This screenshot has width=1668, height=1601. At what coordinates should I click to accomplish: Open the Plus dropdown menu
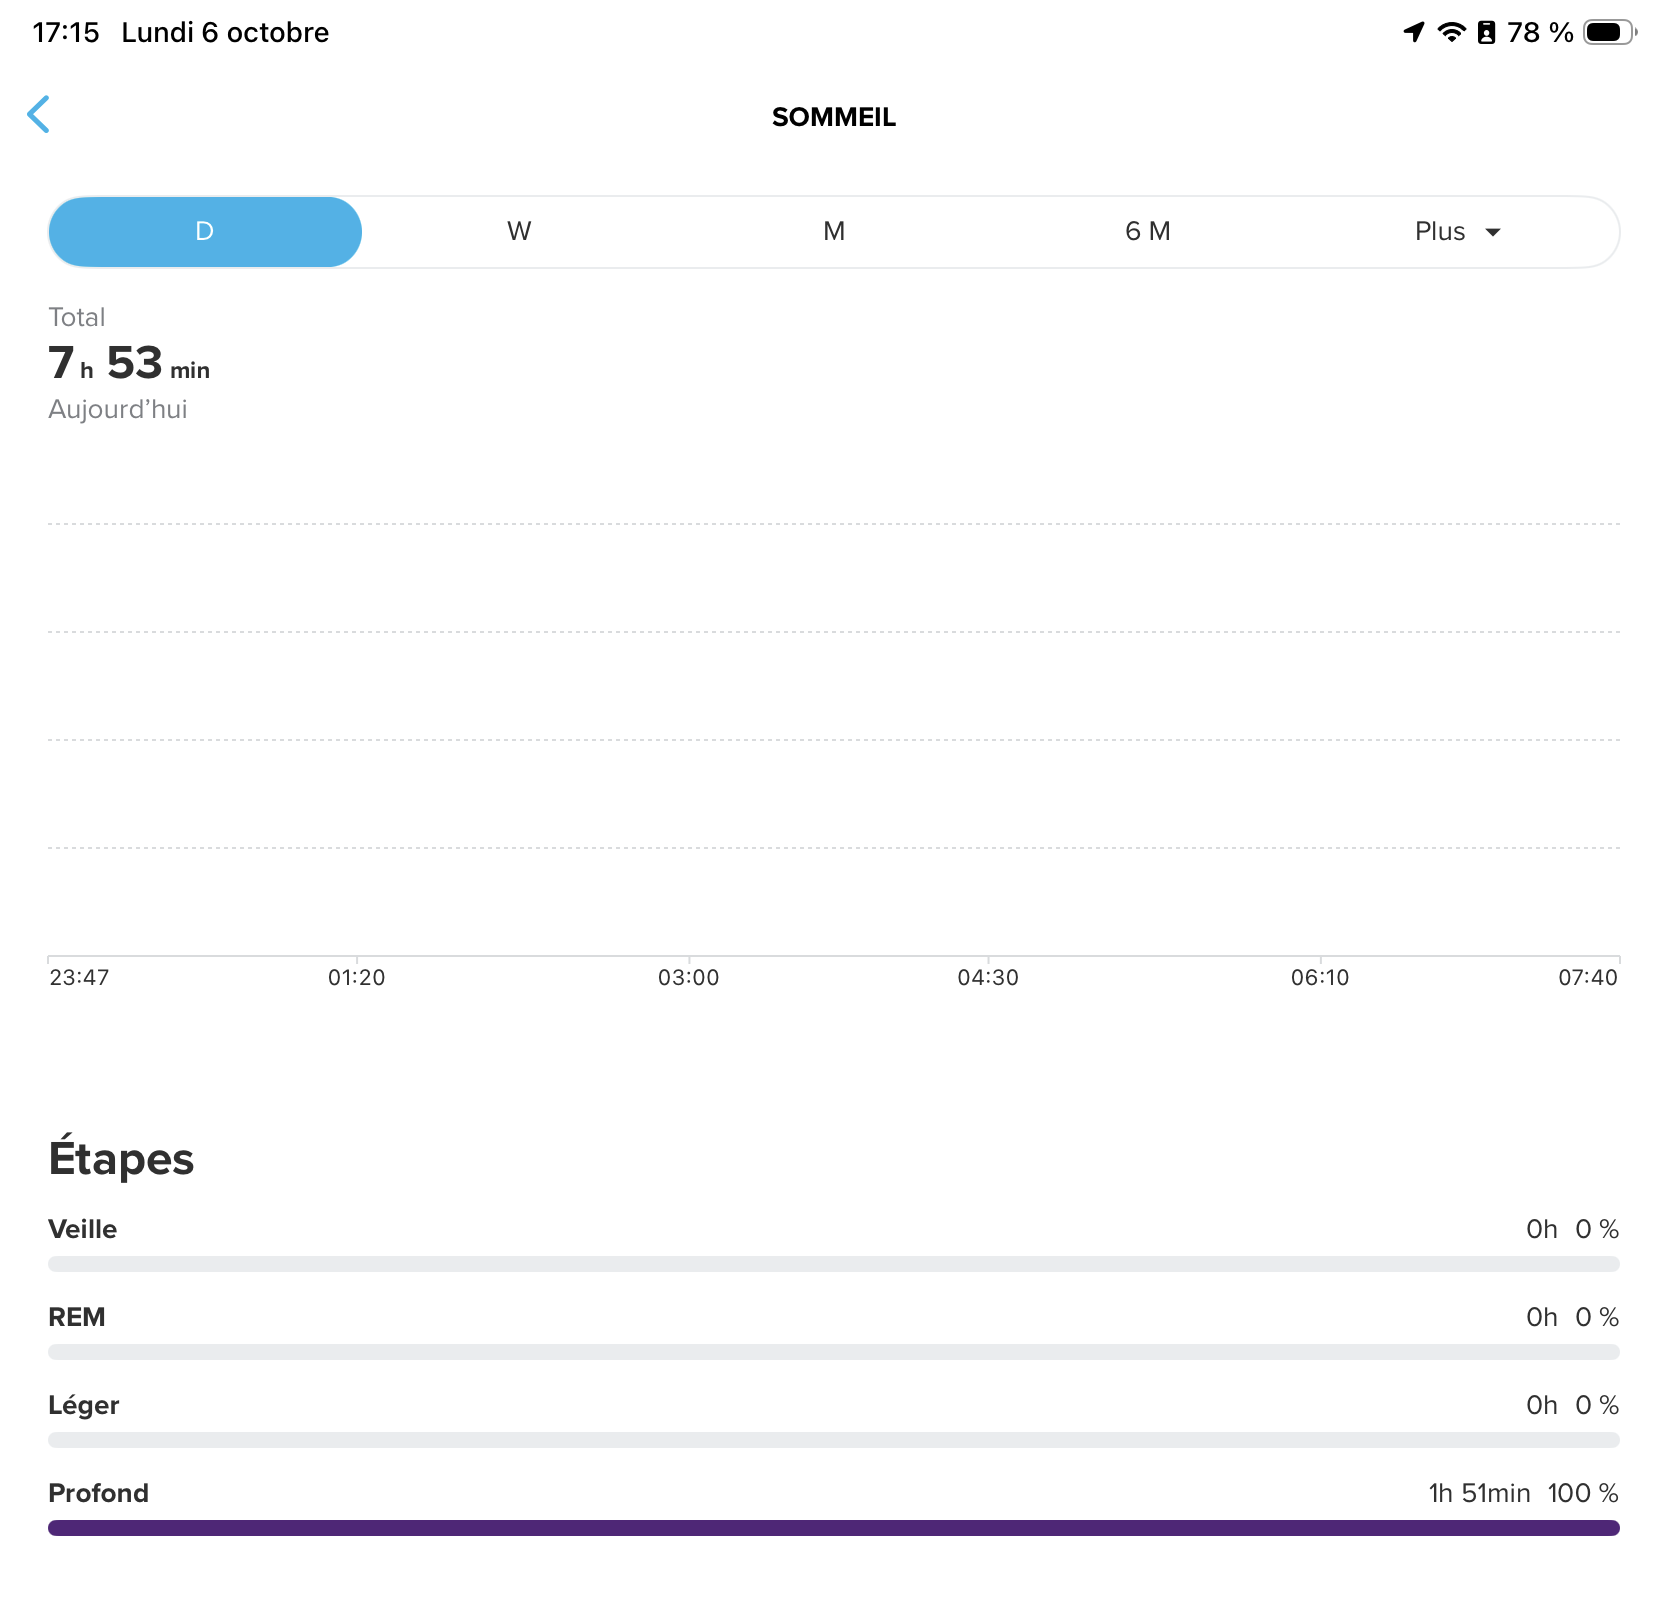1440,232
